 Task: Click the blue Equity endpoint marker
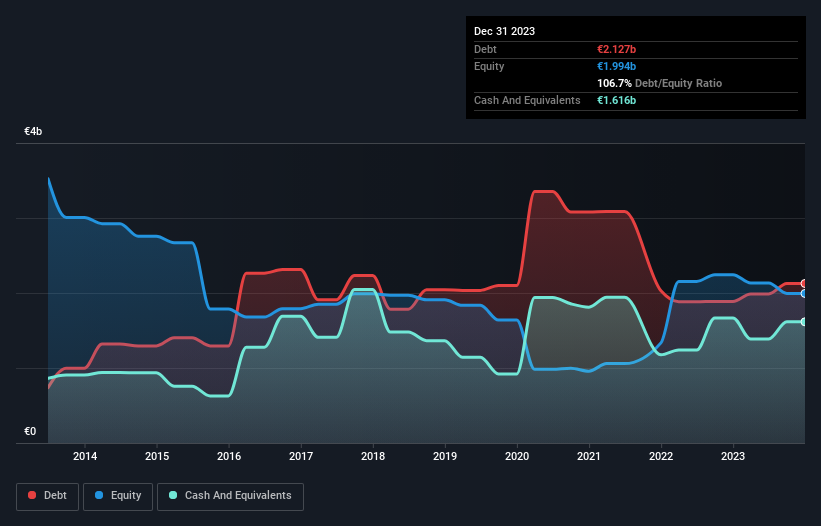point(804,294)
